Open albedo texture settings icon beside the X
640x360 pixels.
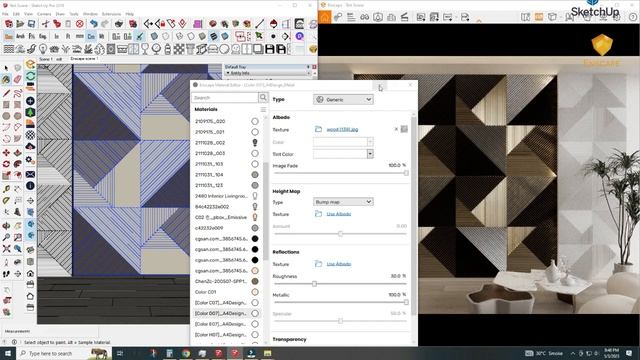click(404, 129)
